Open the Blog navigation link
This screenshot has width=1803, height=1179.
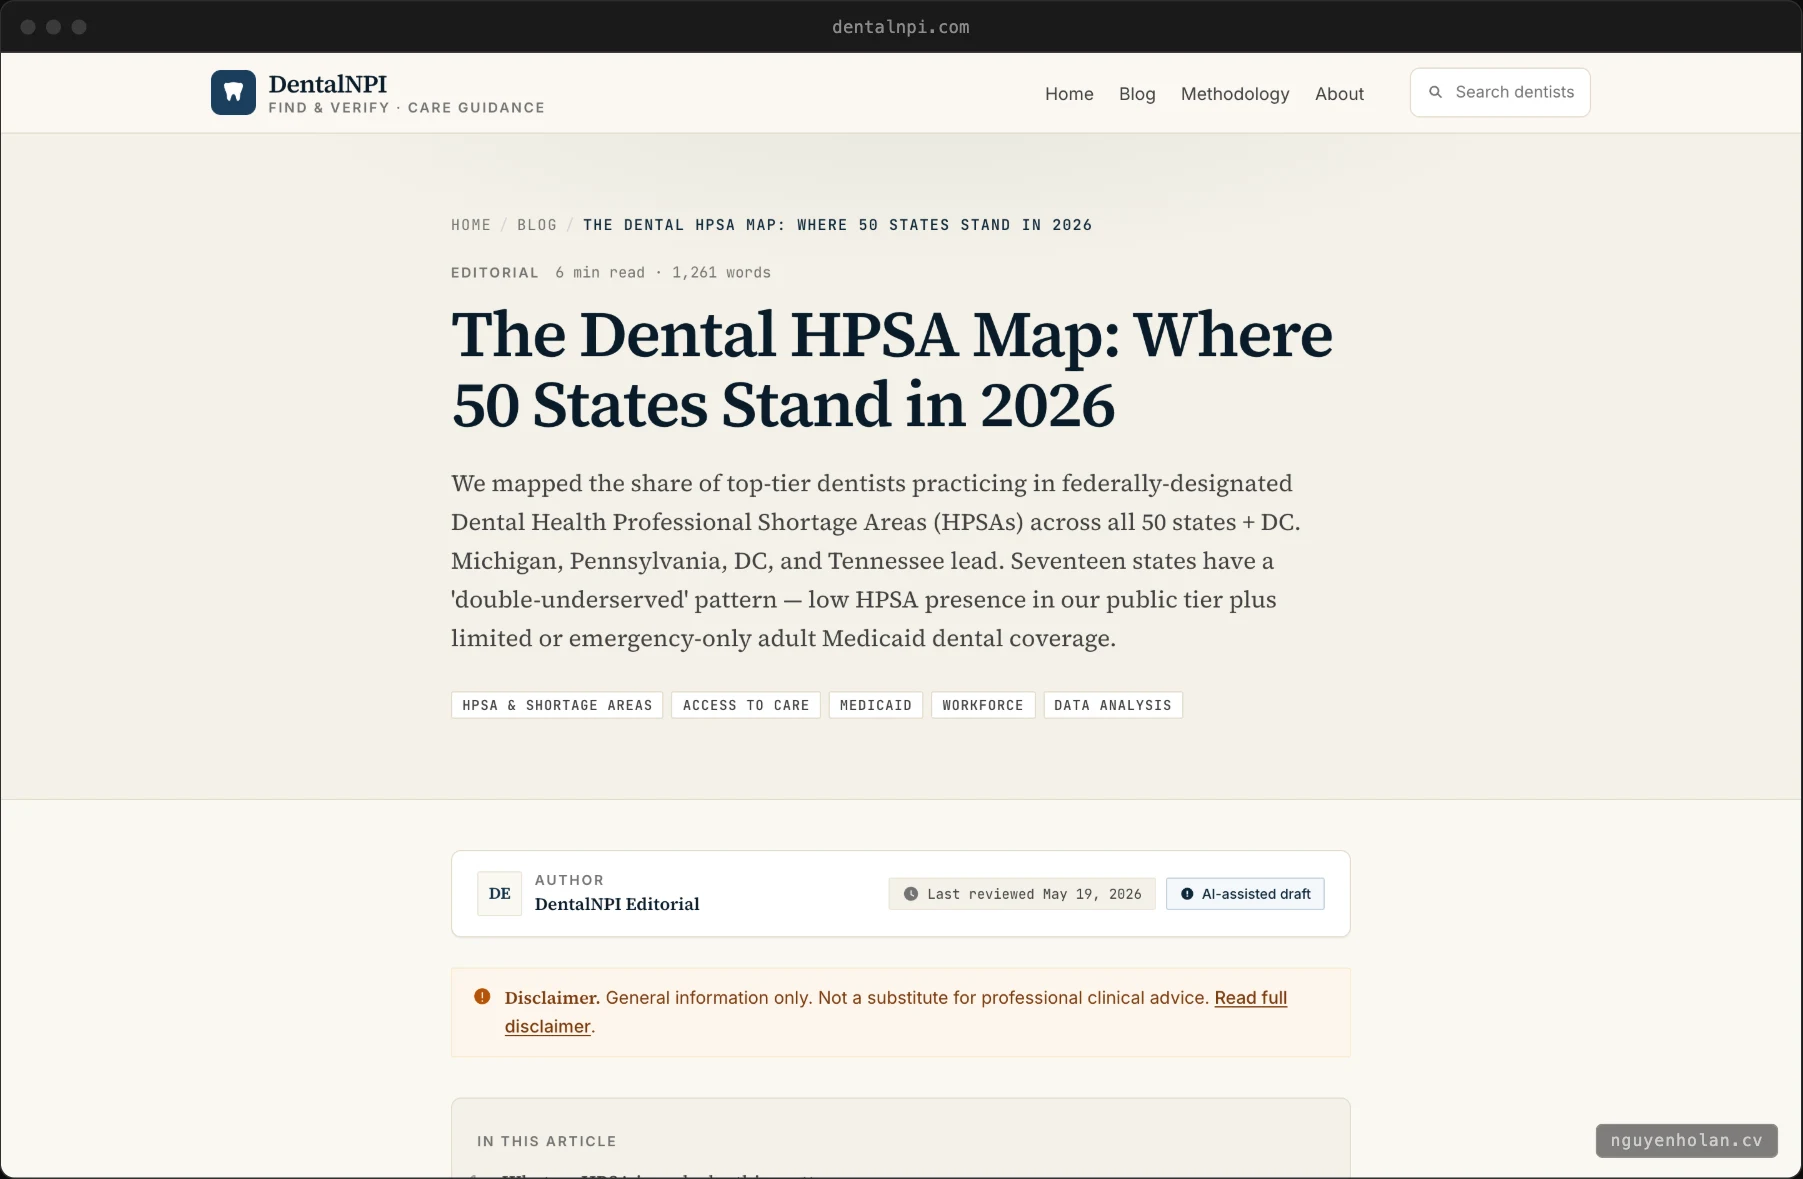1137,94
